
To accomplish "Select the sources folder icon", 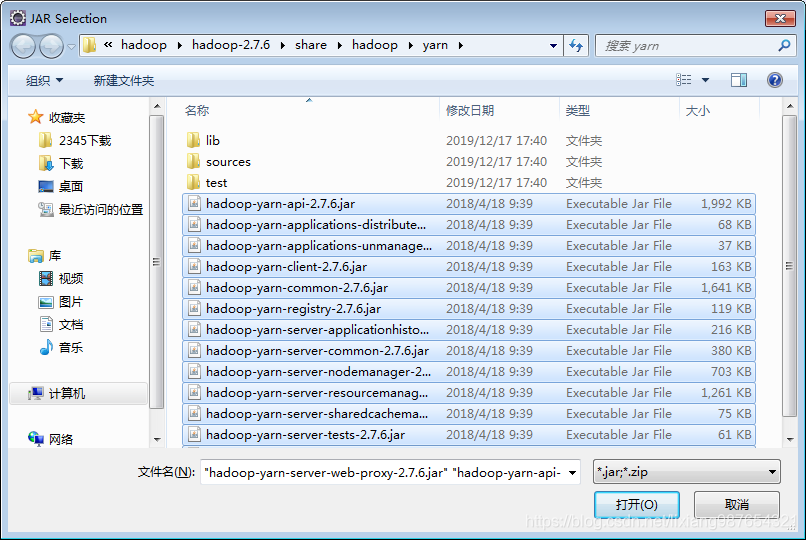I will (194, 161).
